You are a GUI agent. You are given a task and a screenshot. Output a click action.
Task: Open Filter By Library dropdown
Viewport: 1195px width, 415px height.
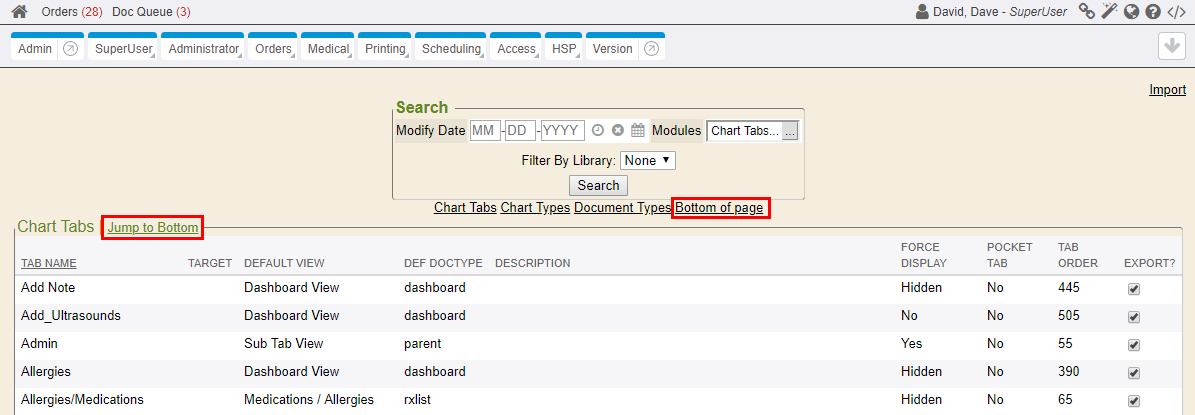click(648, 160)
